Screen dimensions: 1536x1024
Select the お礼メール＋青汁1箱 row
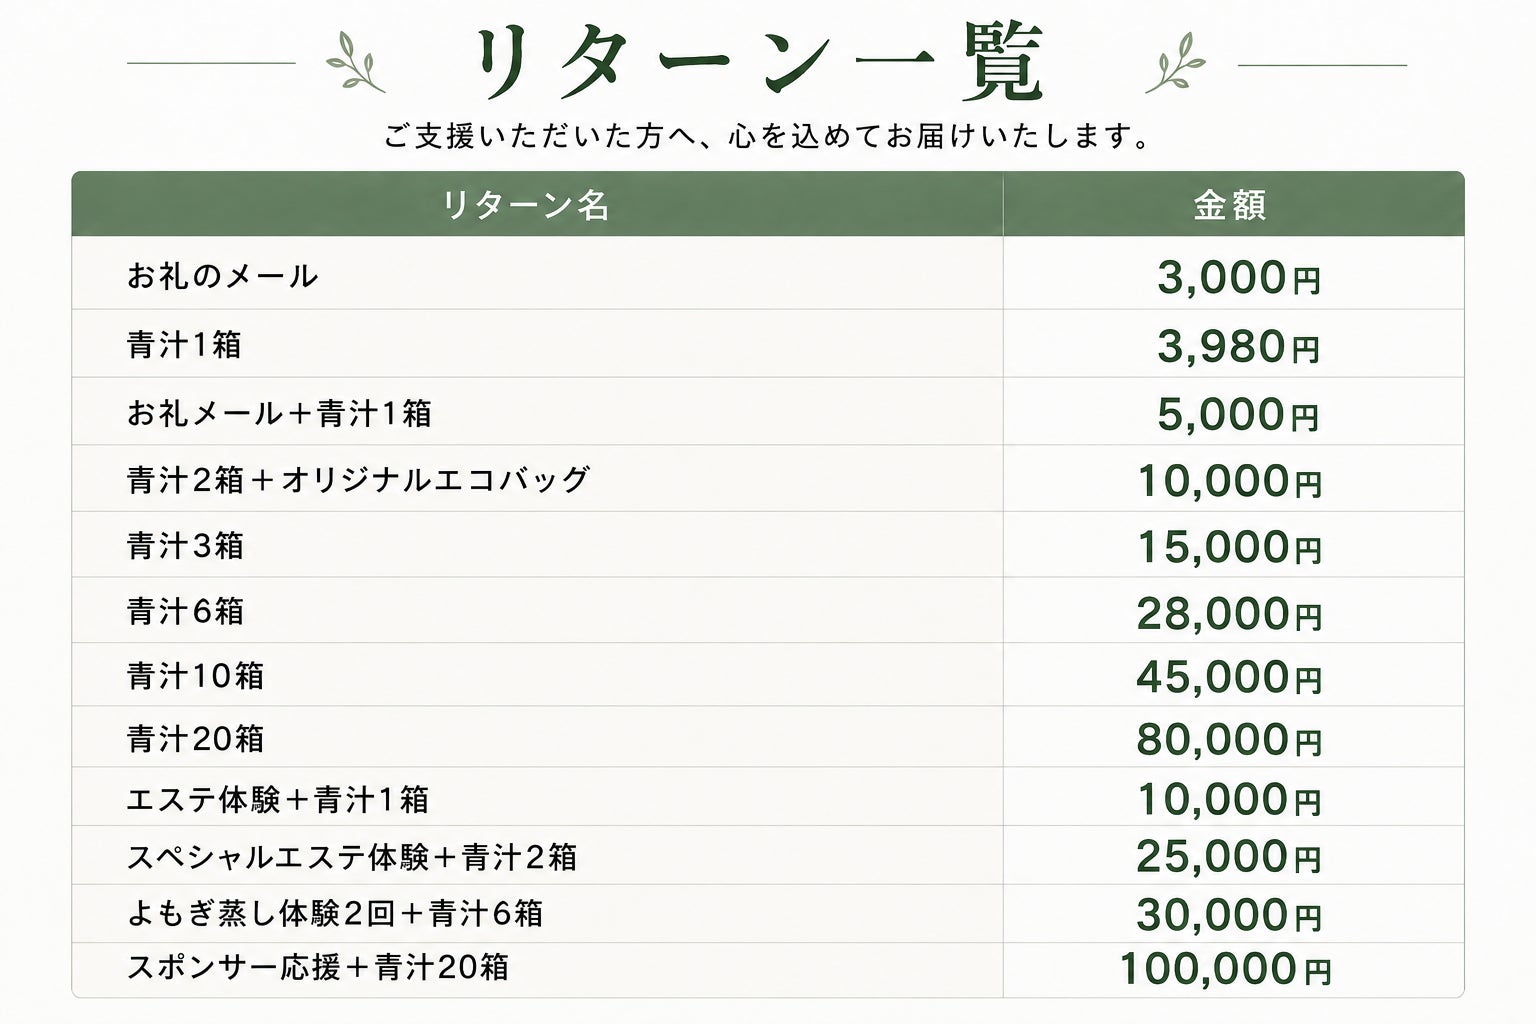pos(768,411)
